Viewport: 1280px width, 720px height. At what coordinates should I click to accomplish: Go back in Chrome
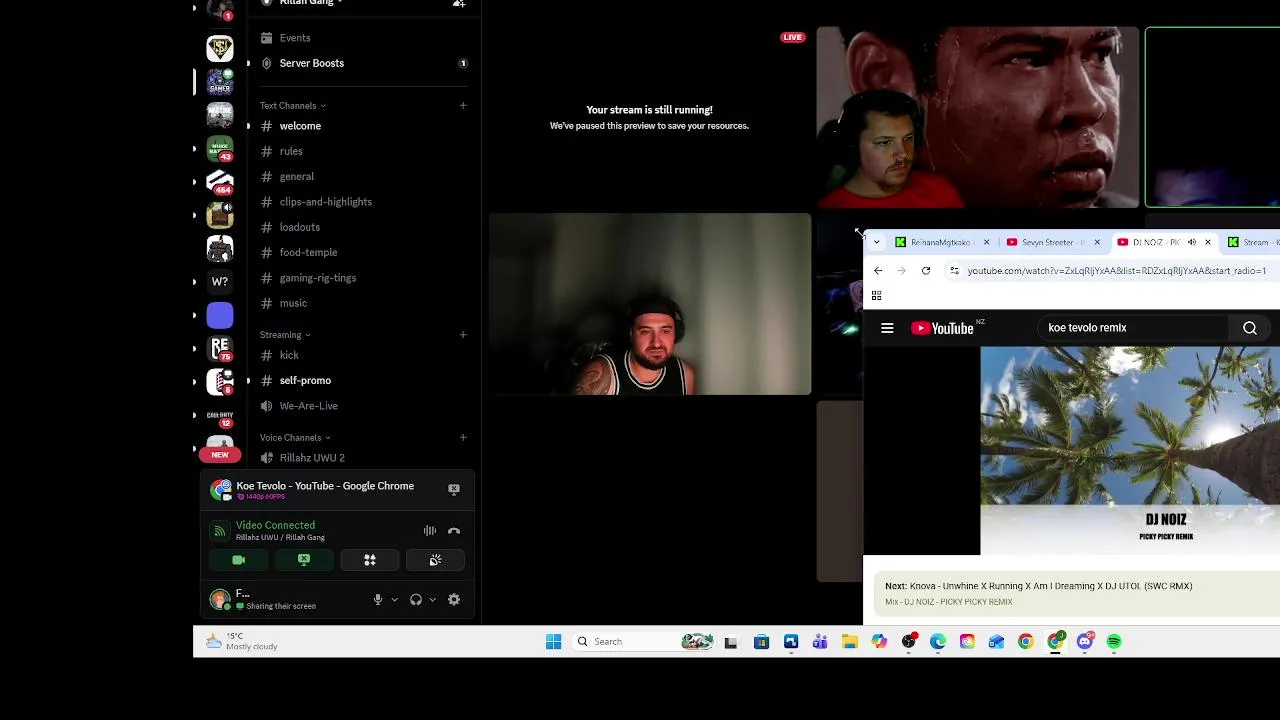tap(878, 271)
